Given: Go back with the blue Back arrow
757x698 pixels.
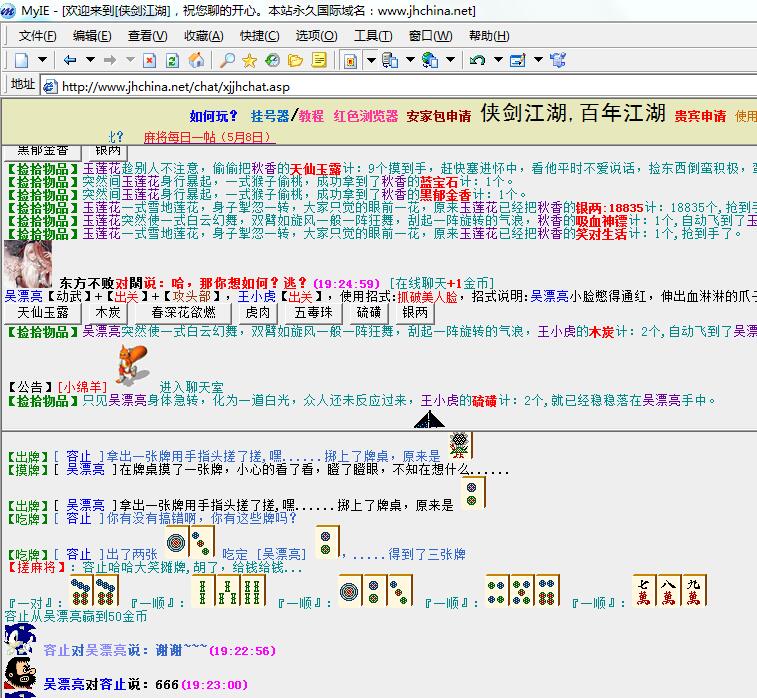Looking at the screenshot, I should [x=70, y=60].
